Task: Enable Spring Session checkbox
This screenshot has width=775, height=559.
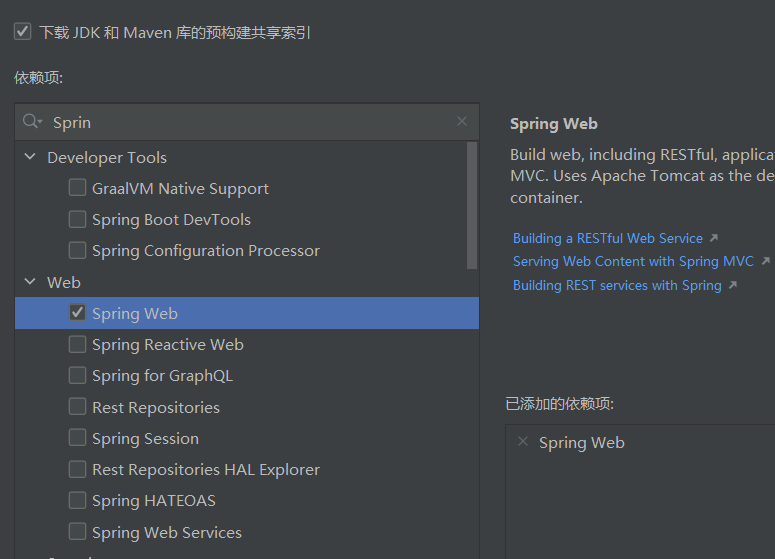Action: [78, 438]
